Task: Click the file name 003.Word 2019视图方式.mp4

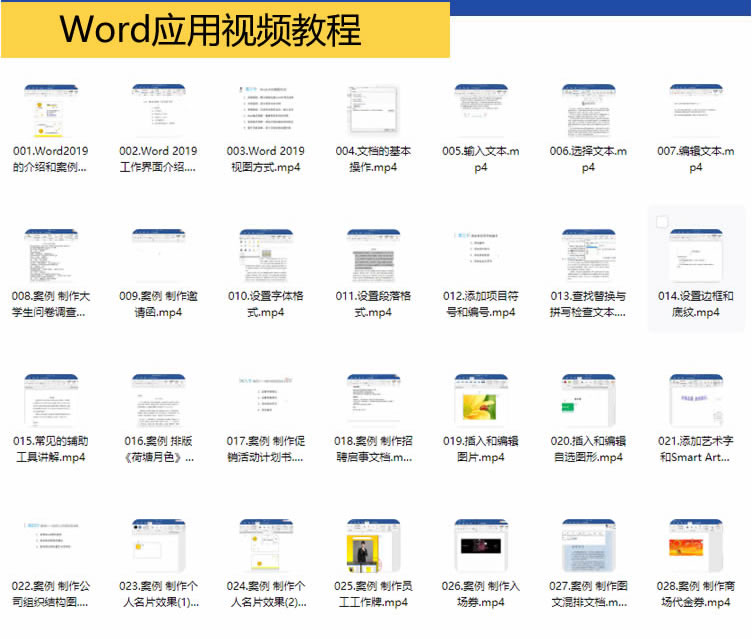Action: pos(266,159)
